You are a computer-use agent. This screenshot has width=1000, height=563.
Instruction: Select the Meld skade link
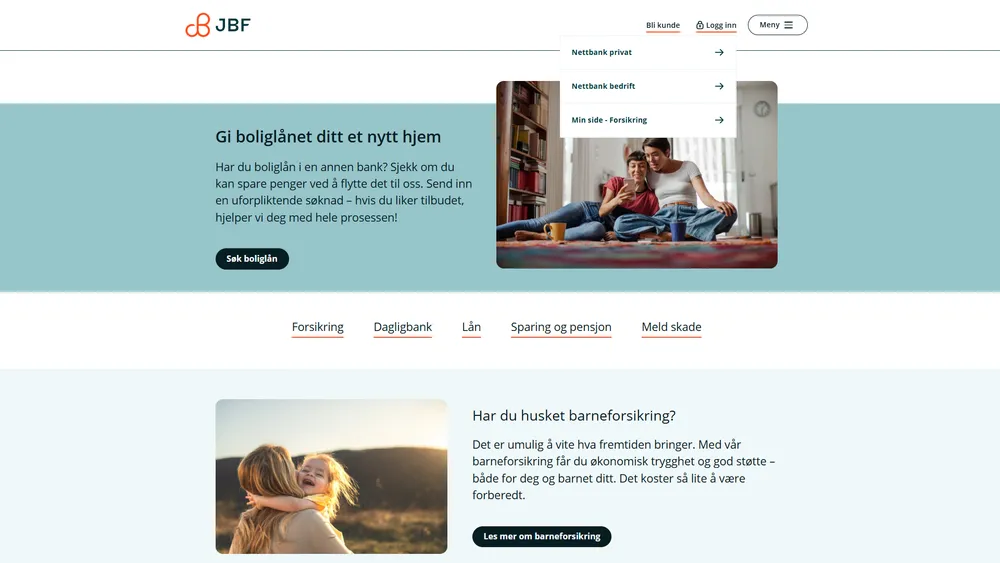671,328
